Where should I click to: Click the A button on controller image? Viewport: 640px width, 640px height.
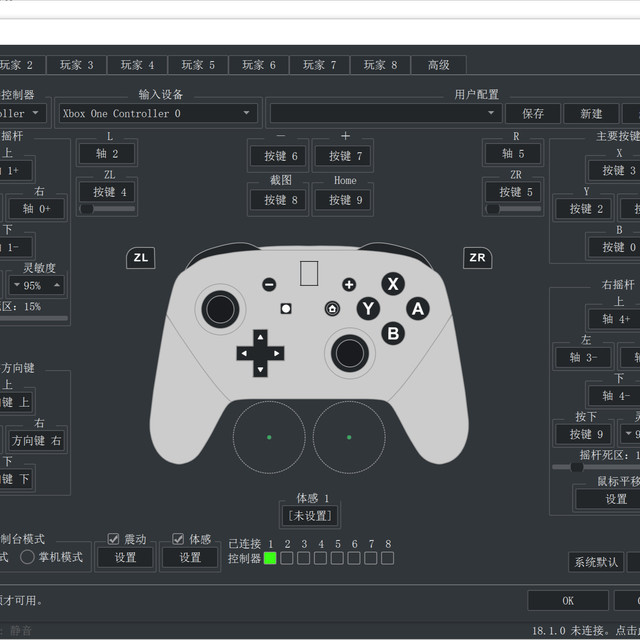tap(418, 309)
